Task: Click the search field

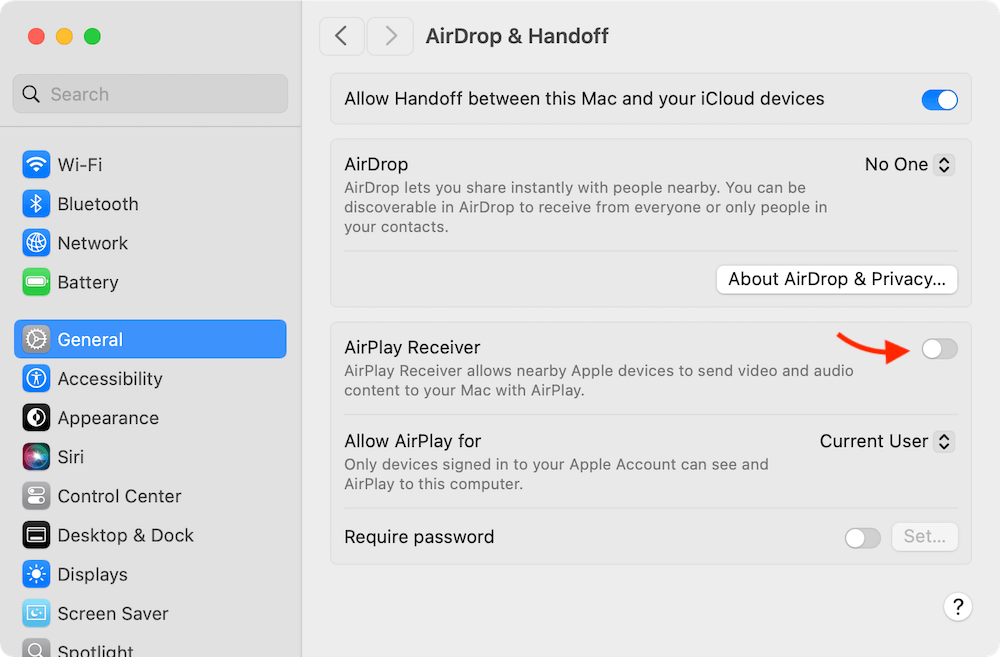Action: coord(150,93)
